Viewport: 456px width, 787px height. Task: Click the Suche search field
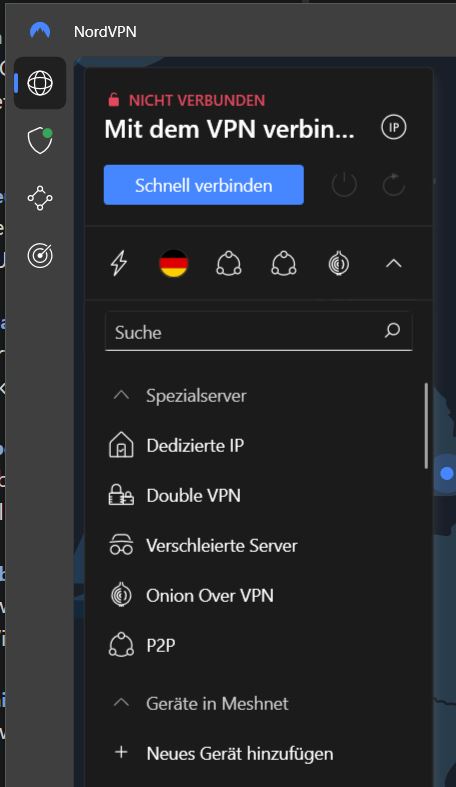tap(258, 331)
